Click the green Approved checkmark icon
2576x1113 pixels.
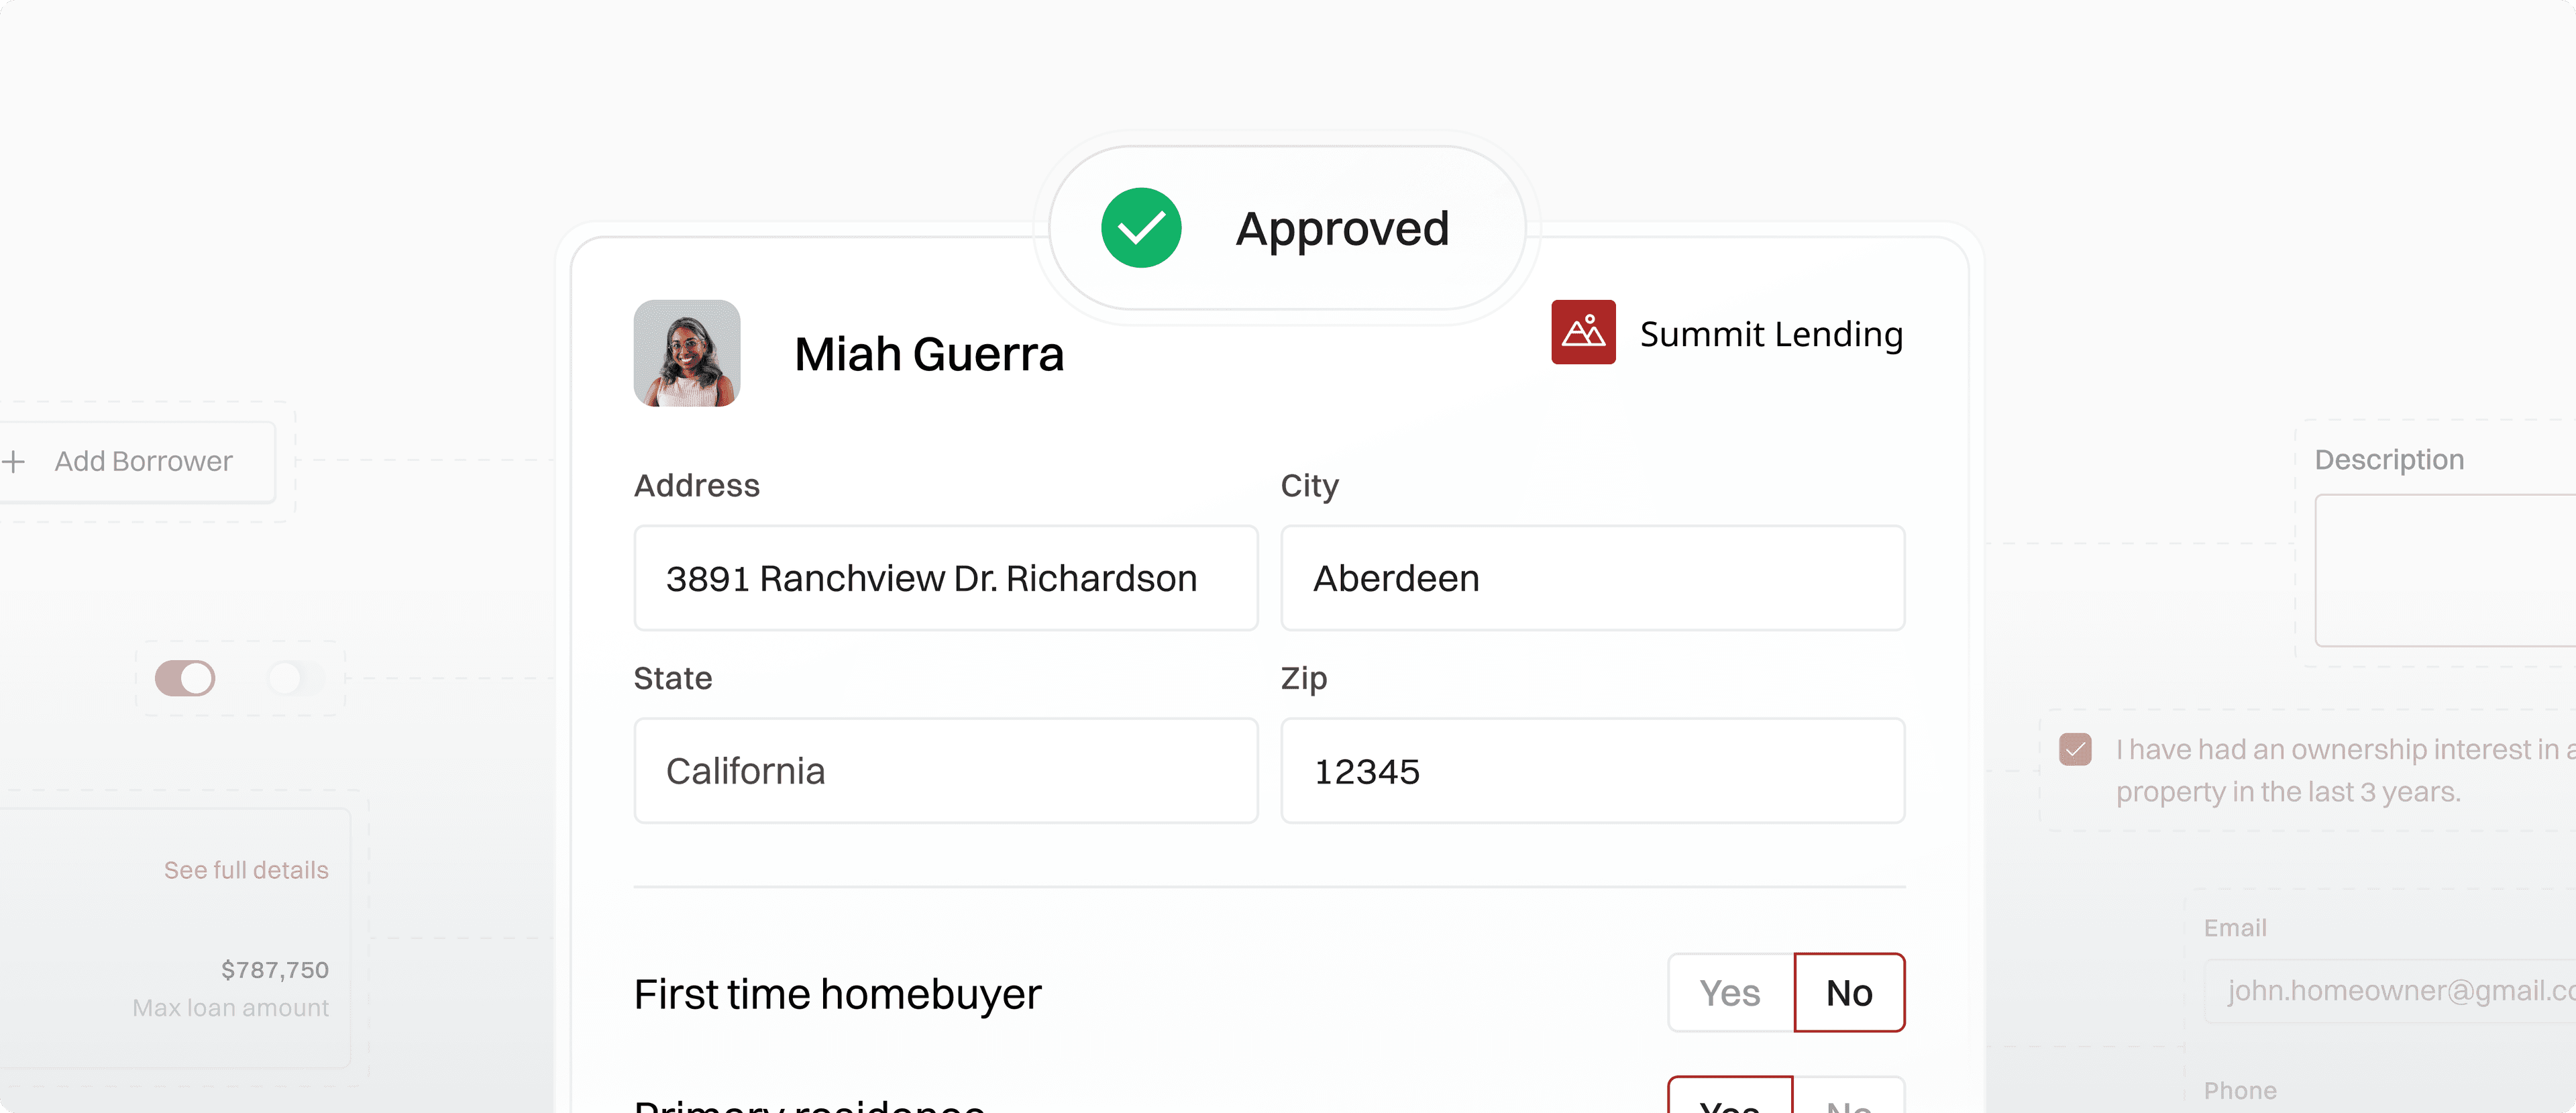(x=1141, y=228)
